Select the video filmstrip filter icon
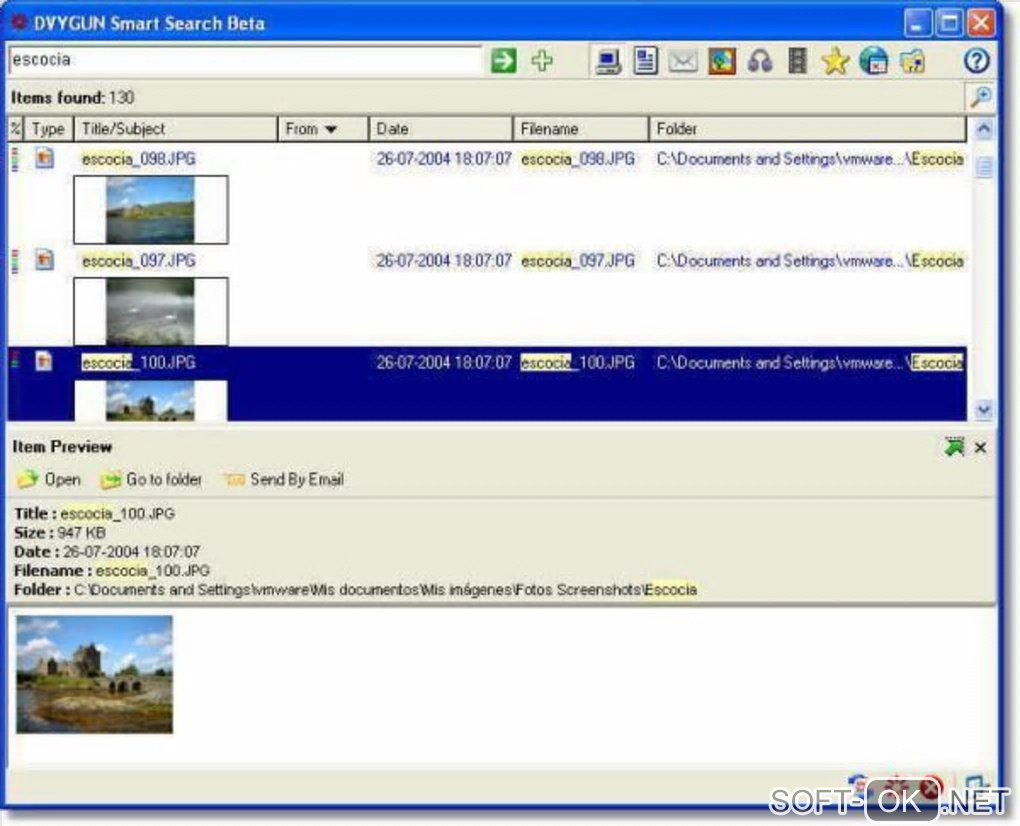This screenshot has width=1020, height=826. pos(798,61)
